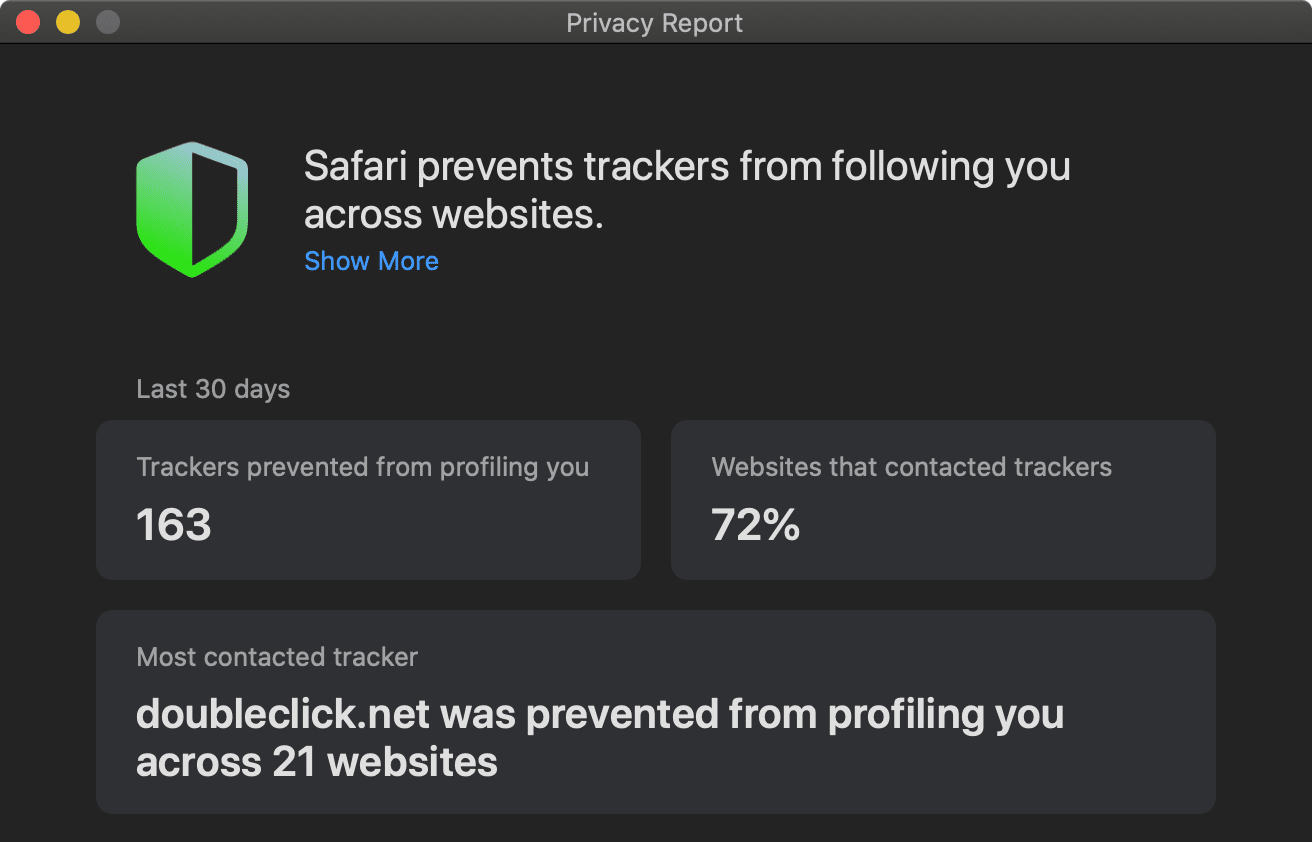Click the "Safari prevents trackers" headline line
The width and height of the screenshot is (1312, 842).
click(x=686, y=167)
